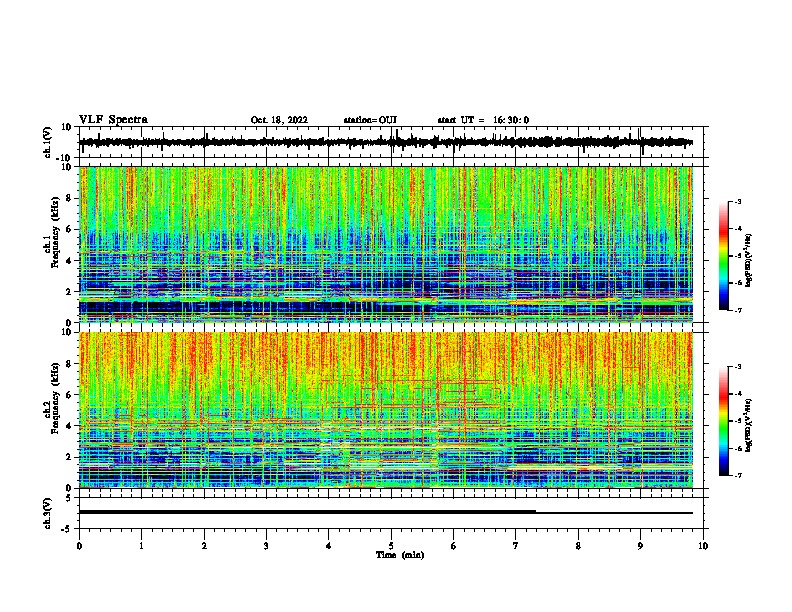Click the log(PSD) label beside ch.1 colorbar
Viewport: 792px width, 612px height.
[749, 261]
